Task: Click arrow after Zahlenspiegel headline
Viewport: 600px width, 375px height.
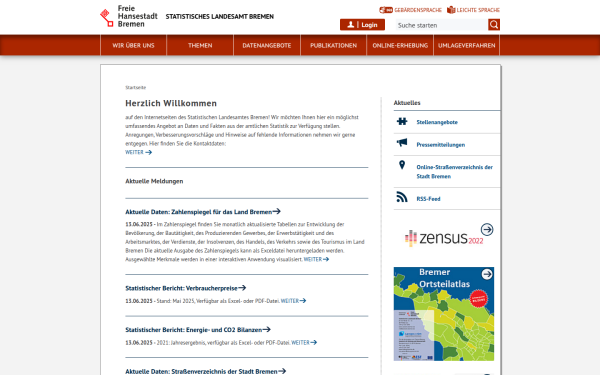Action: click(x=276, y=211)
